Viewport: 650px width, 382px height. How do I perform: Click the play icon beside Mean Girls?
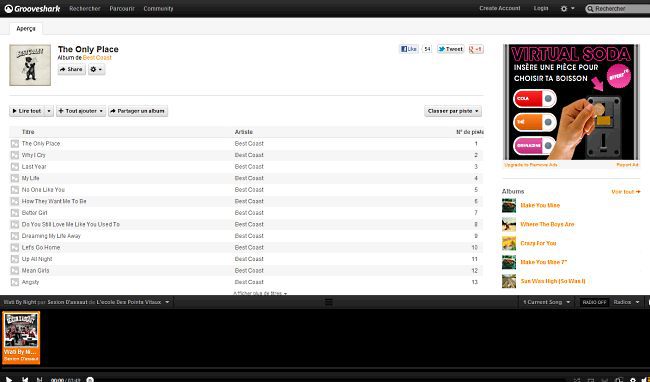point(15,271)
